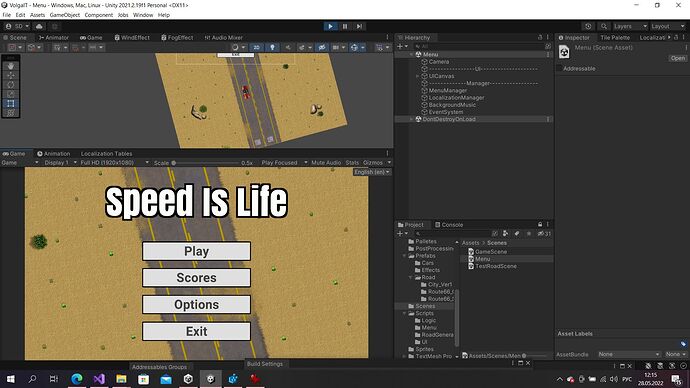Click the Scores button in game
Viewport: 690px width, 388px height.
[196, 278]
